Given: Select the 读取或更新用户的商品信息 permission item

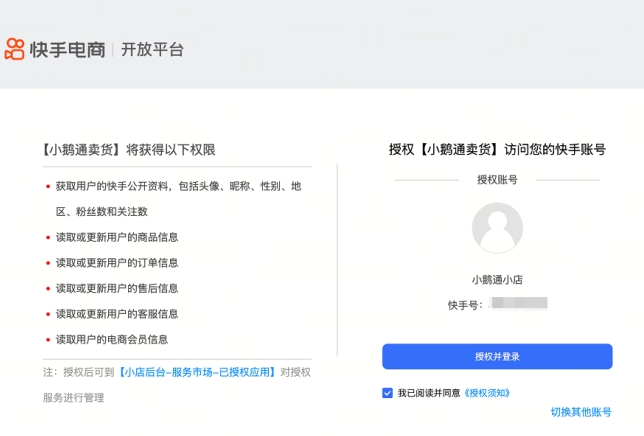Looking at the screenshot, I should point(117,237).
